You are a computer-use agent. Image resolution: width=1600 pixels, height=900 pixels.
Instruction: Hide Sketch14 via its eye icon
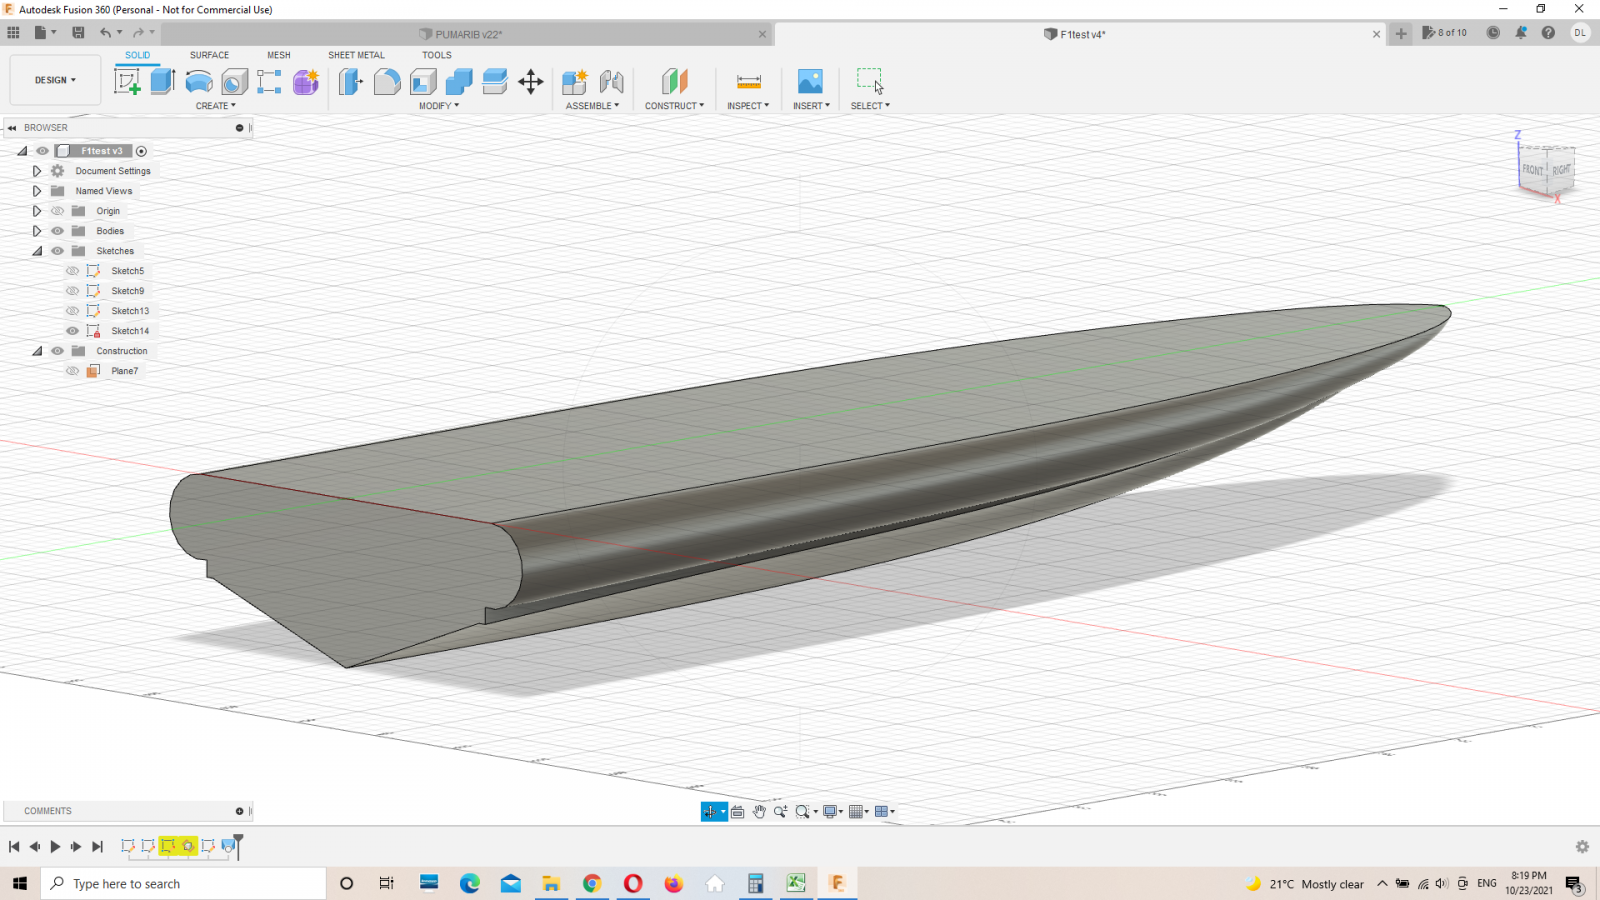[72, 331]
